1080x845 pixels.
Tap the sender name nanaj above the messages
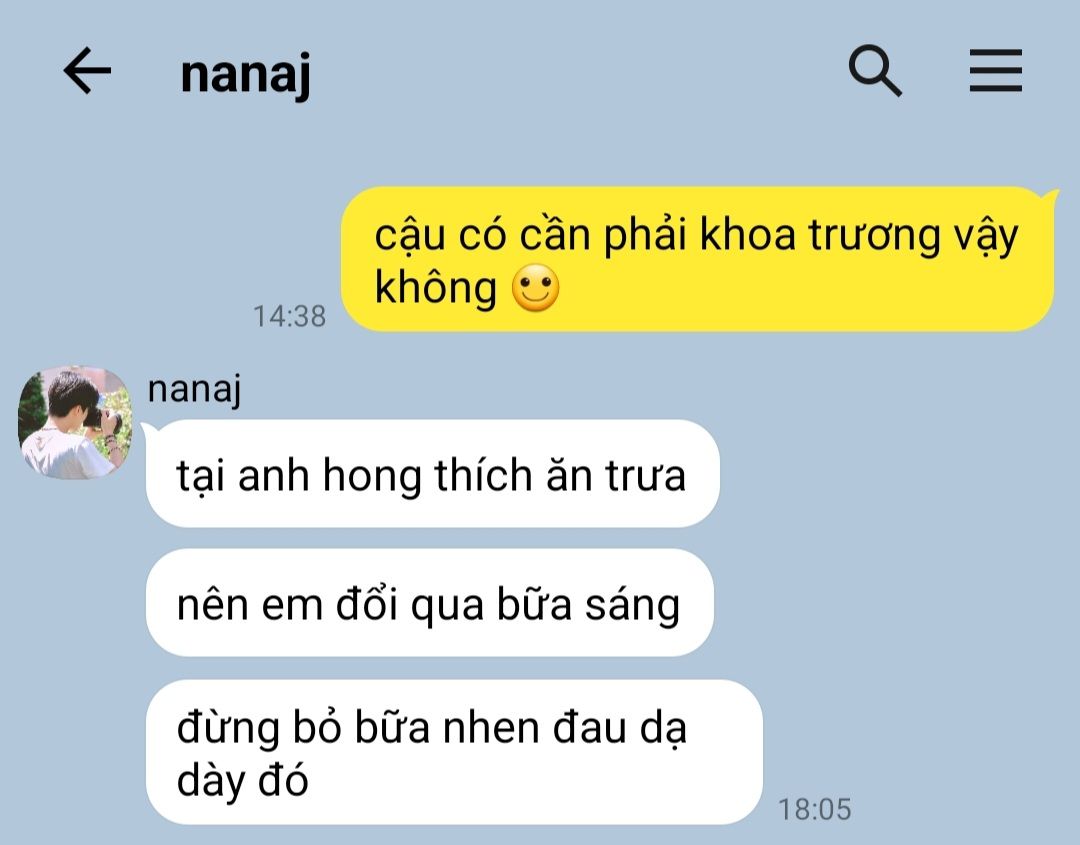(194, 389)
